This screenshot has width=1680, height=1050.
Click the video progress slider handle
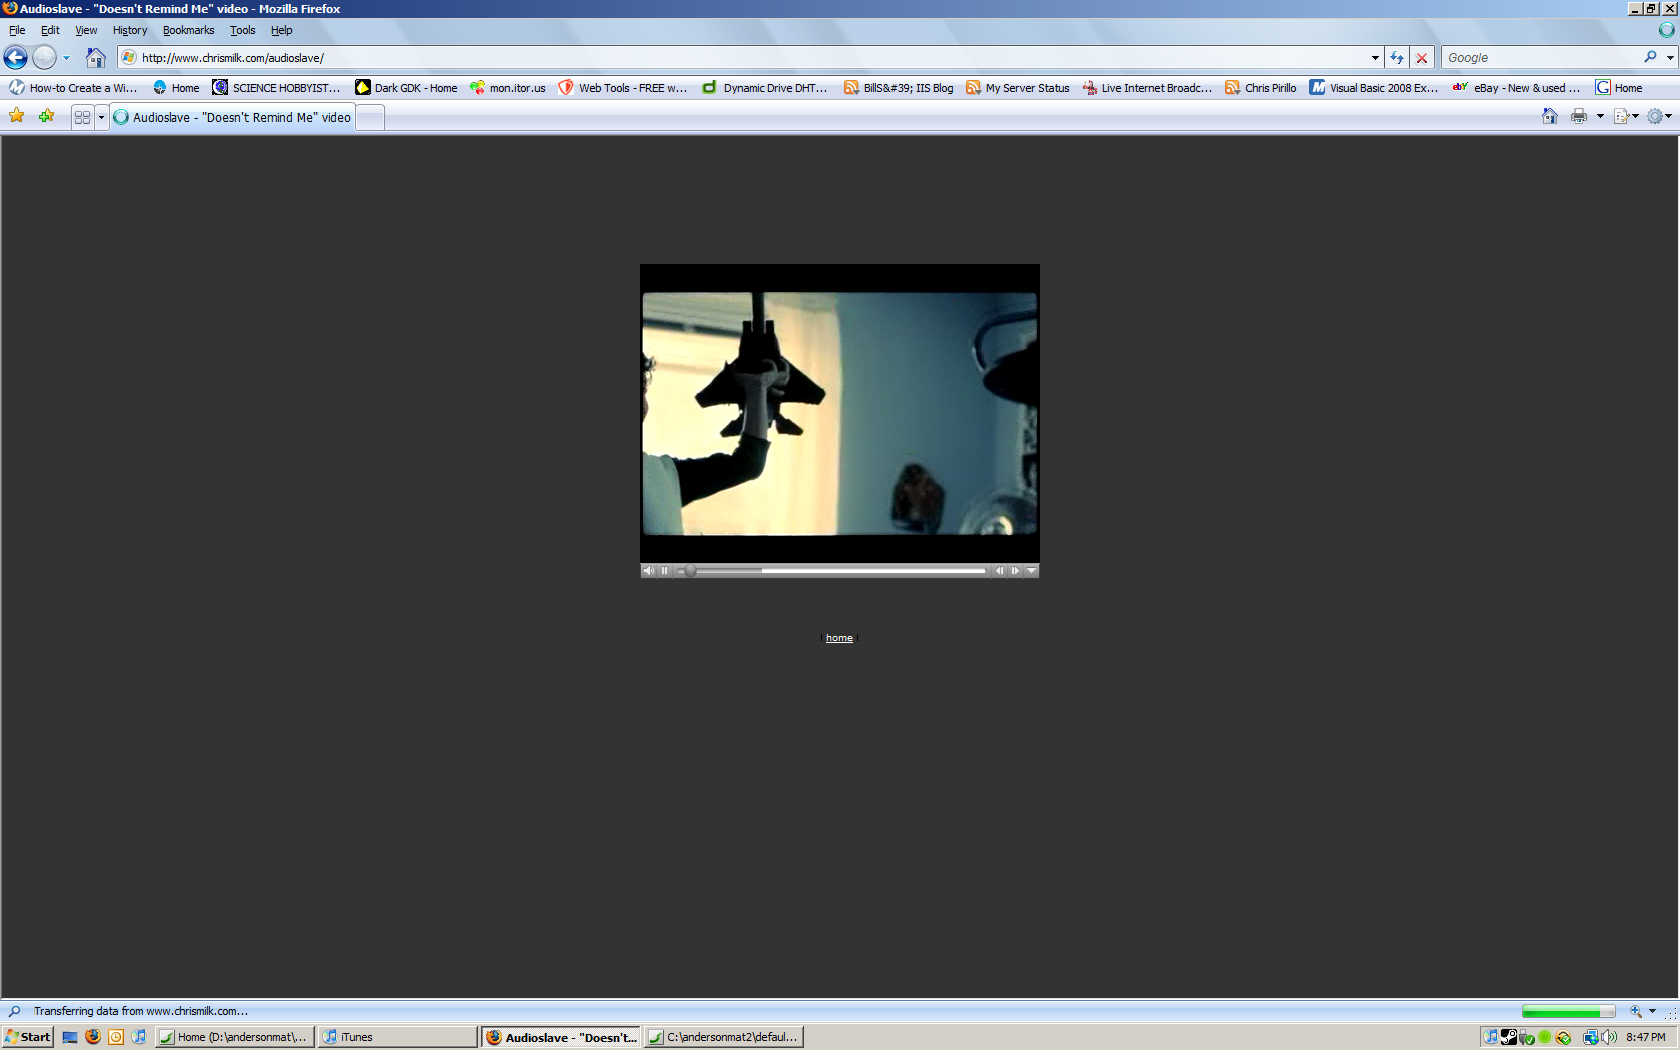click(x=690, y=571)
